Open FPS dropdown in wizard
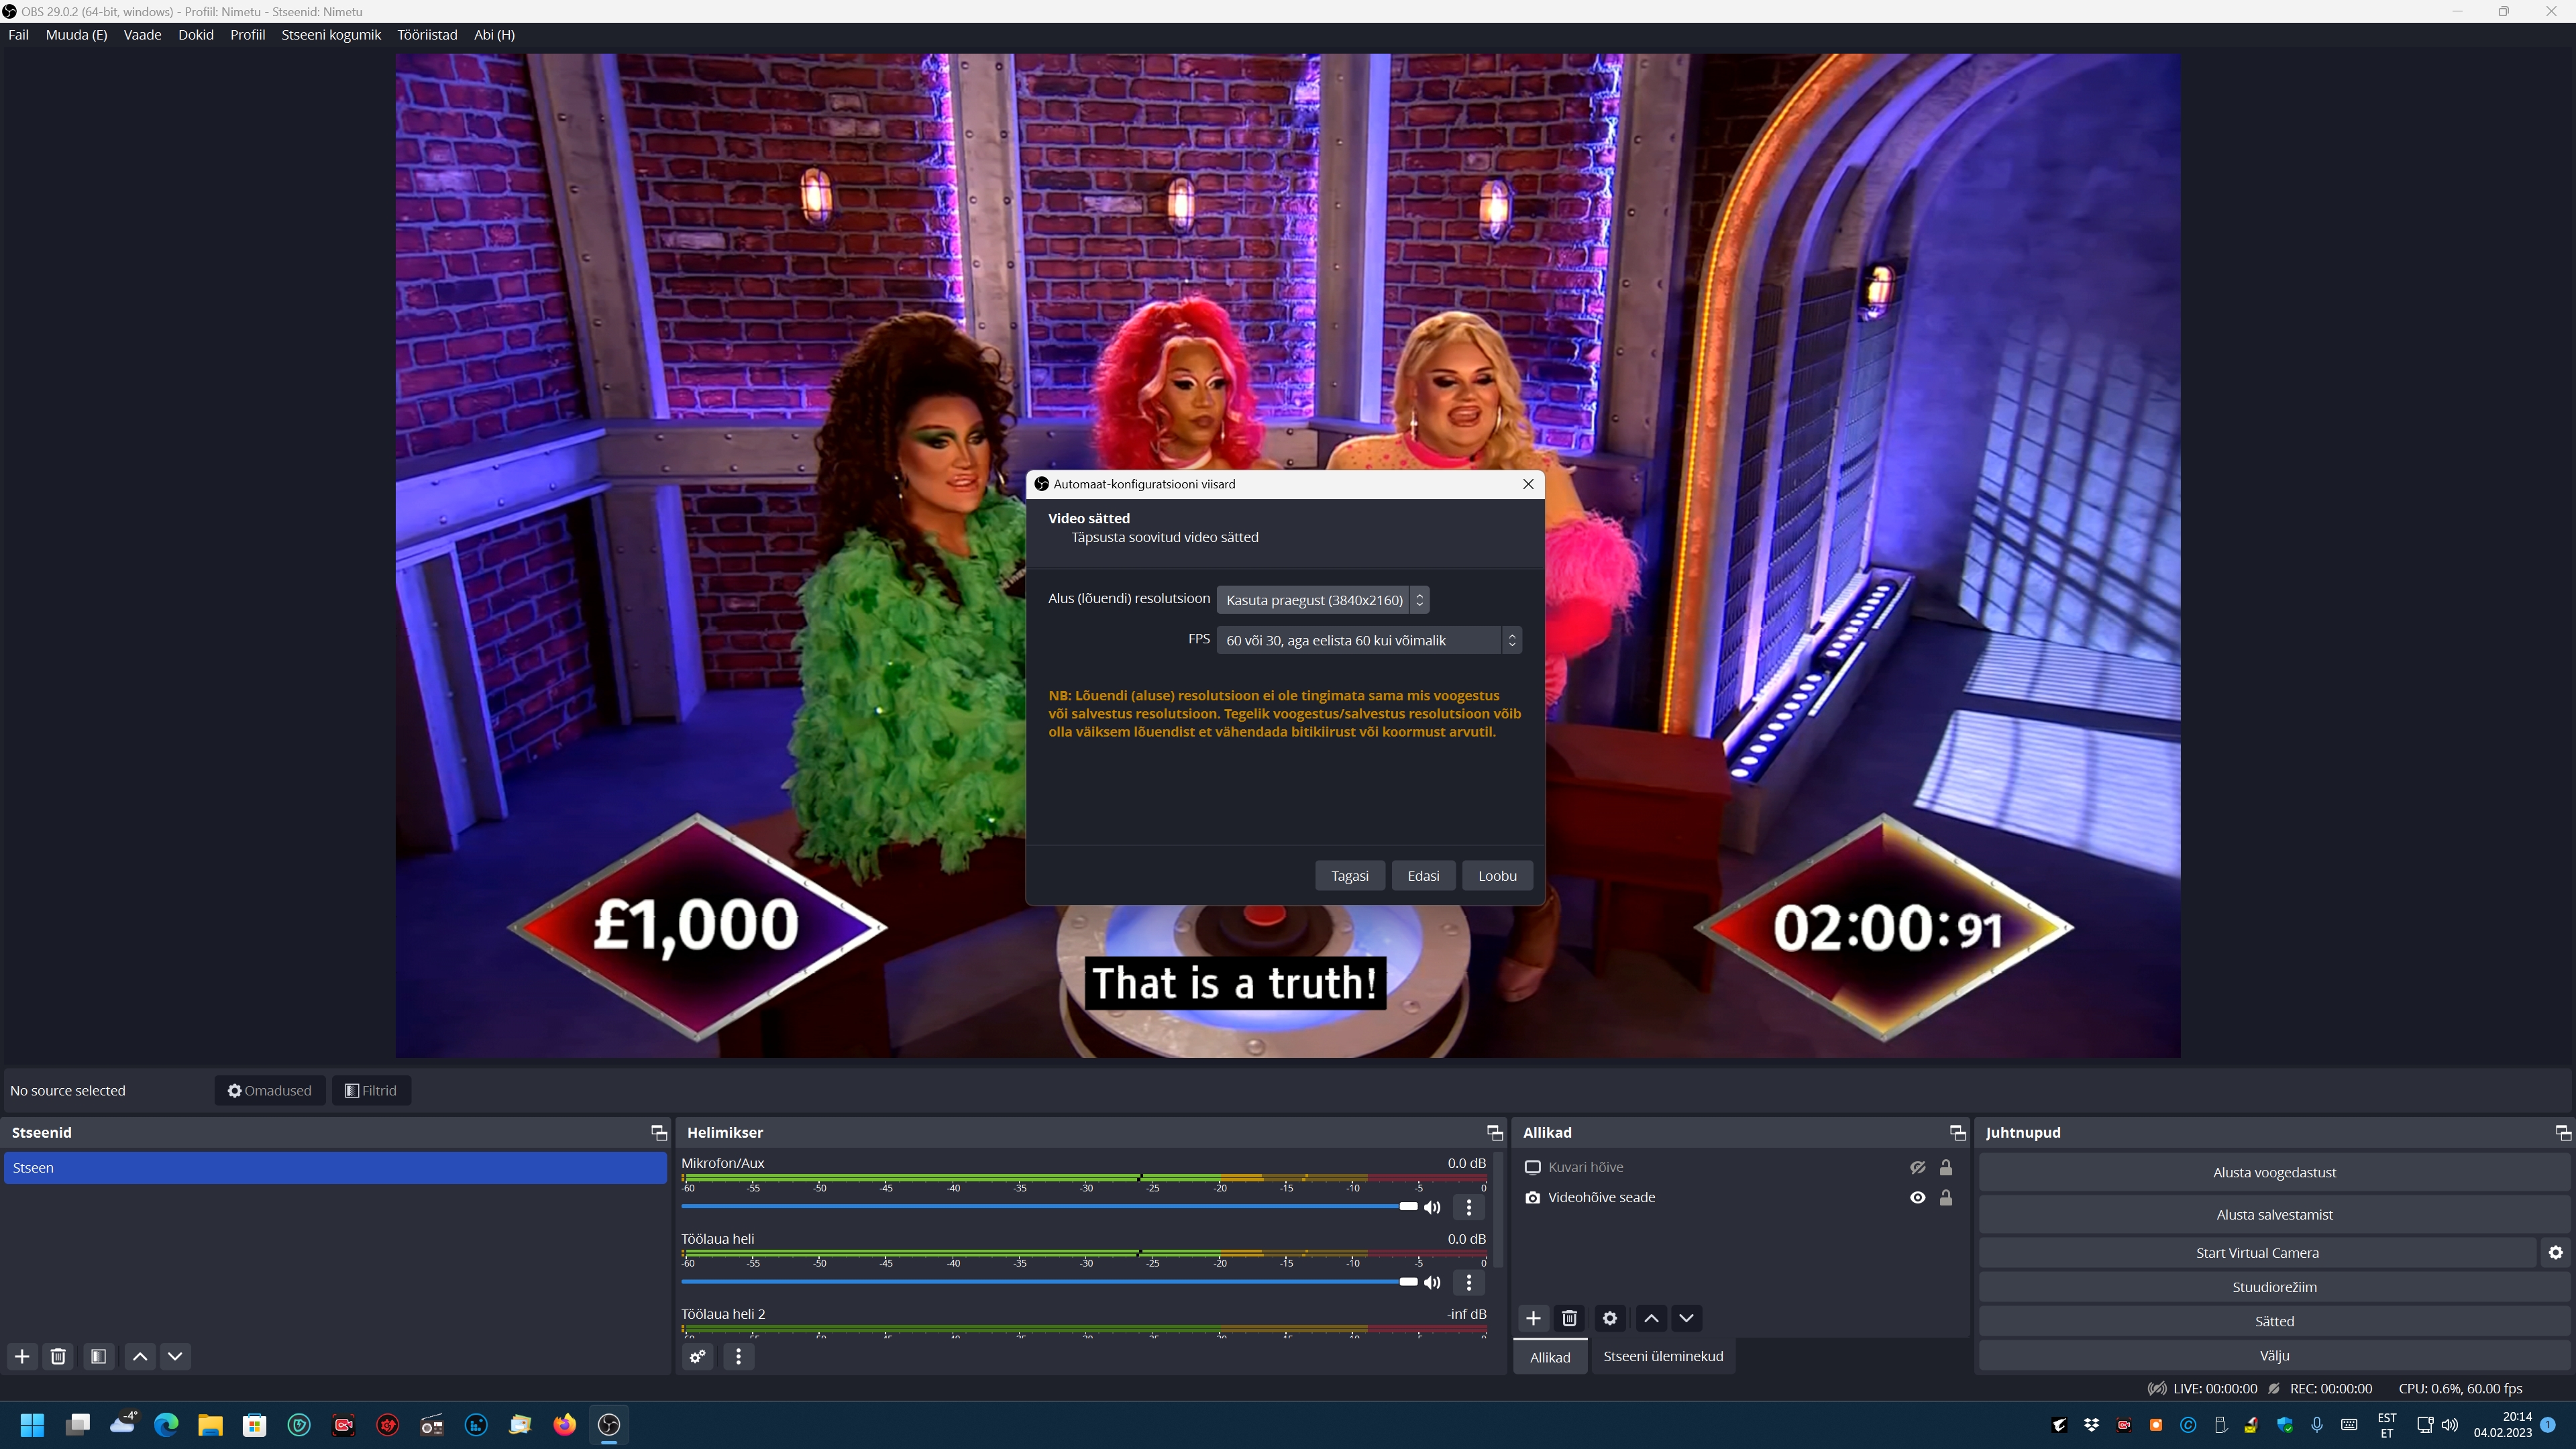The width and height of the screenshot is (2576, 1449). coord(1369,640)
